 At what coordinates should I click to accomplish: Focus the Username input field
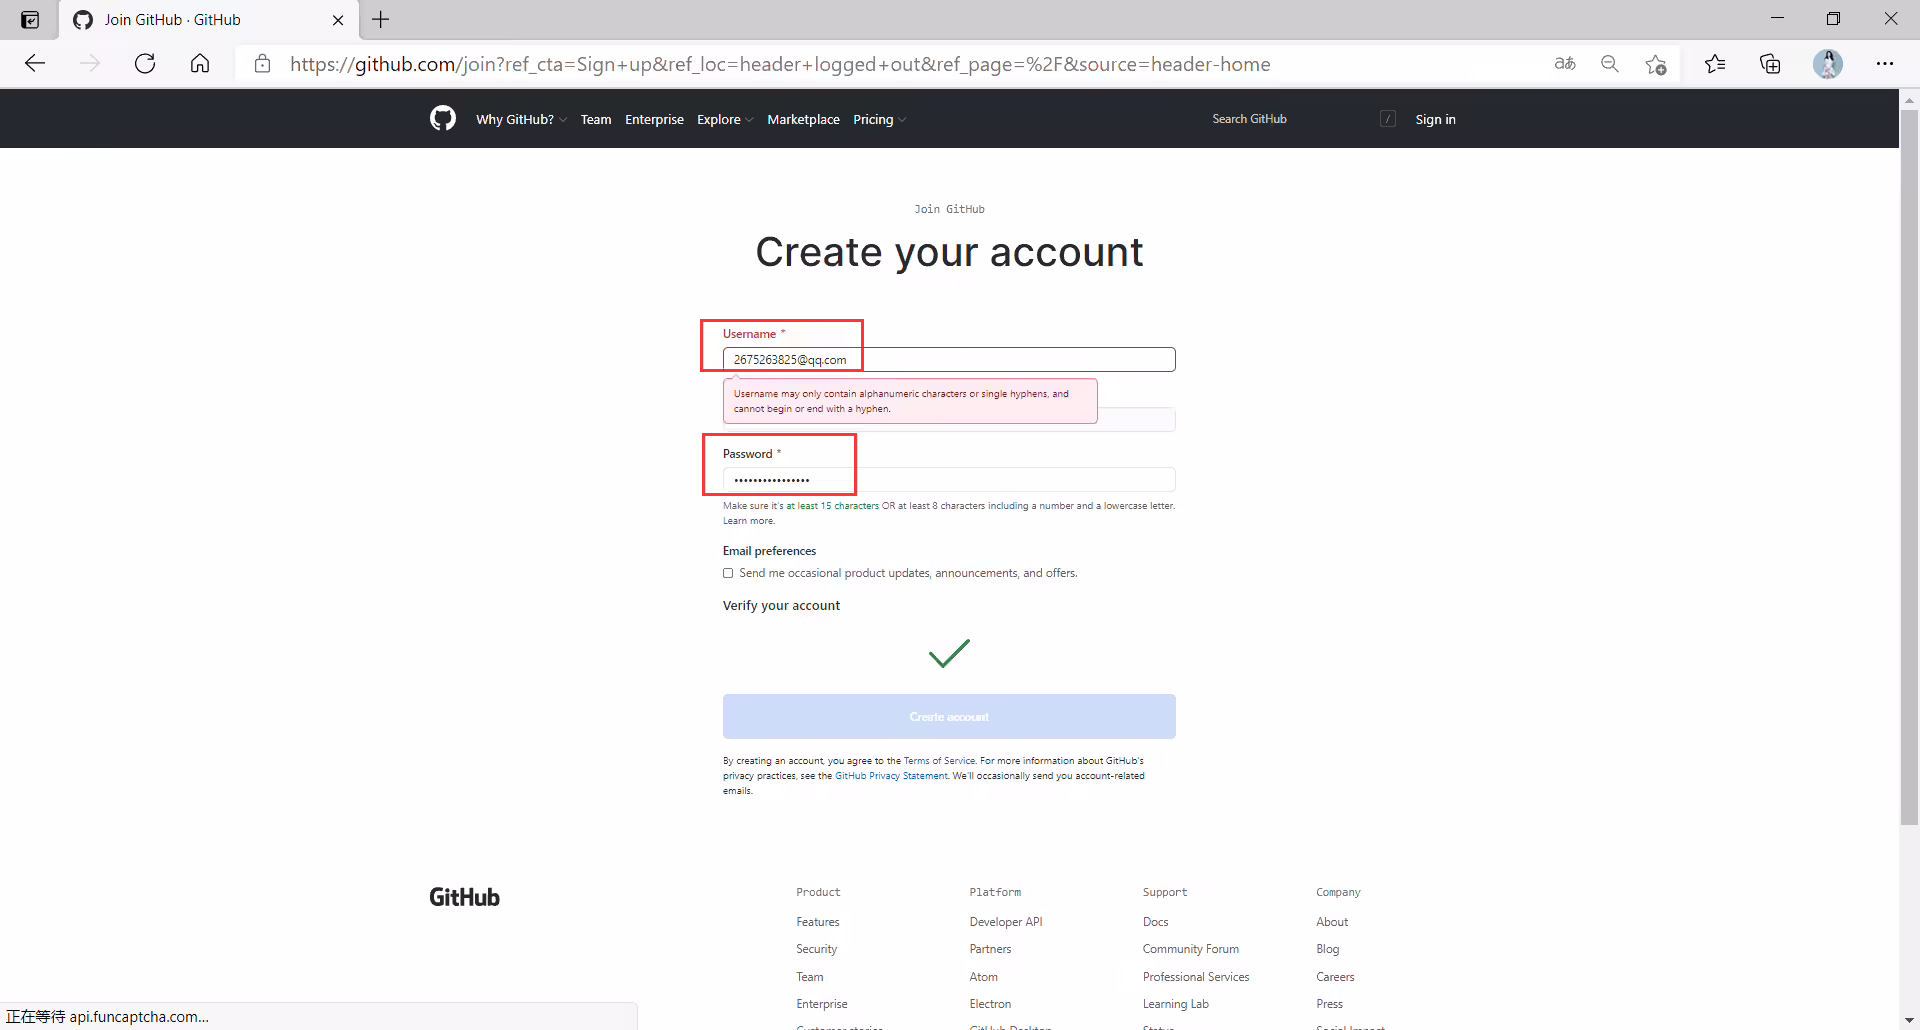click(x=949, y=360)
